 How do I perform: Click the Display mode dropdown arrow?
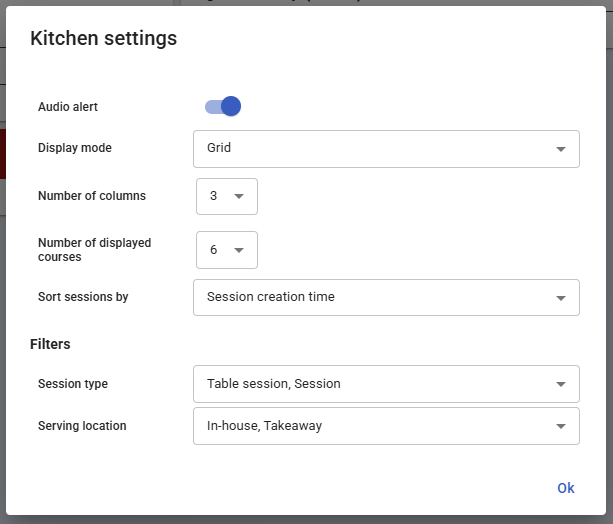coord(560,149)
